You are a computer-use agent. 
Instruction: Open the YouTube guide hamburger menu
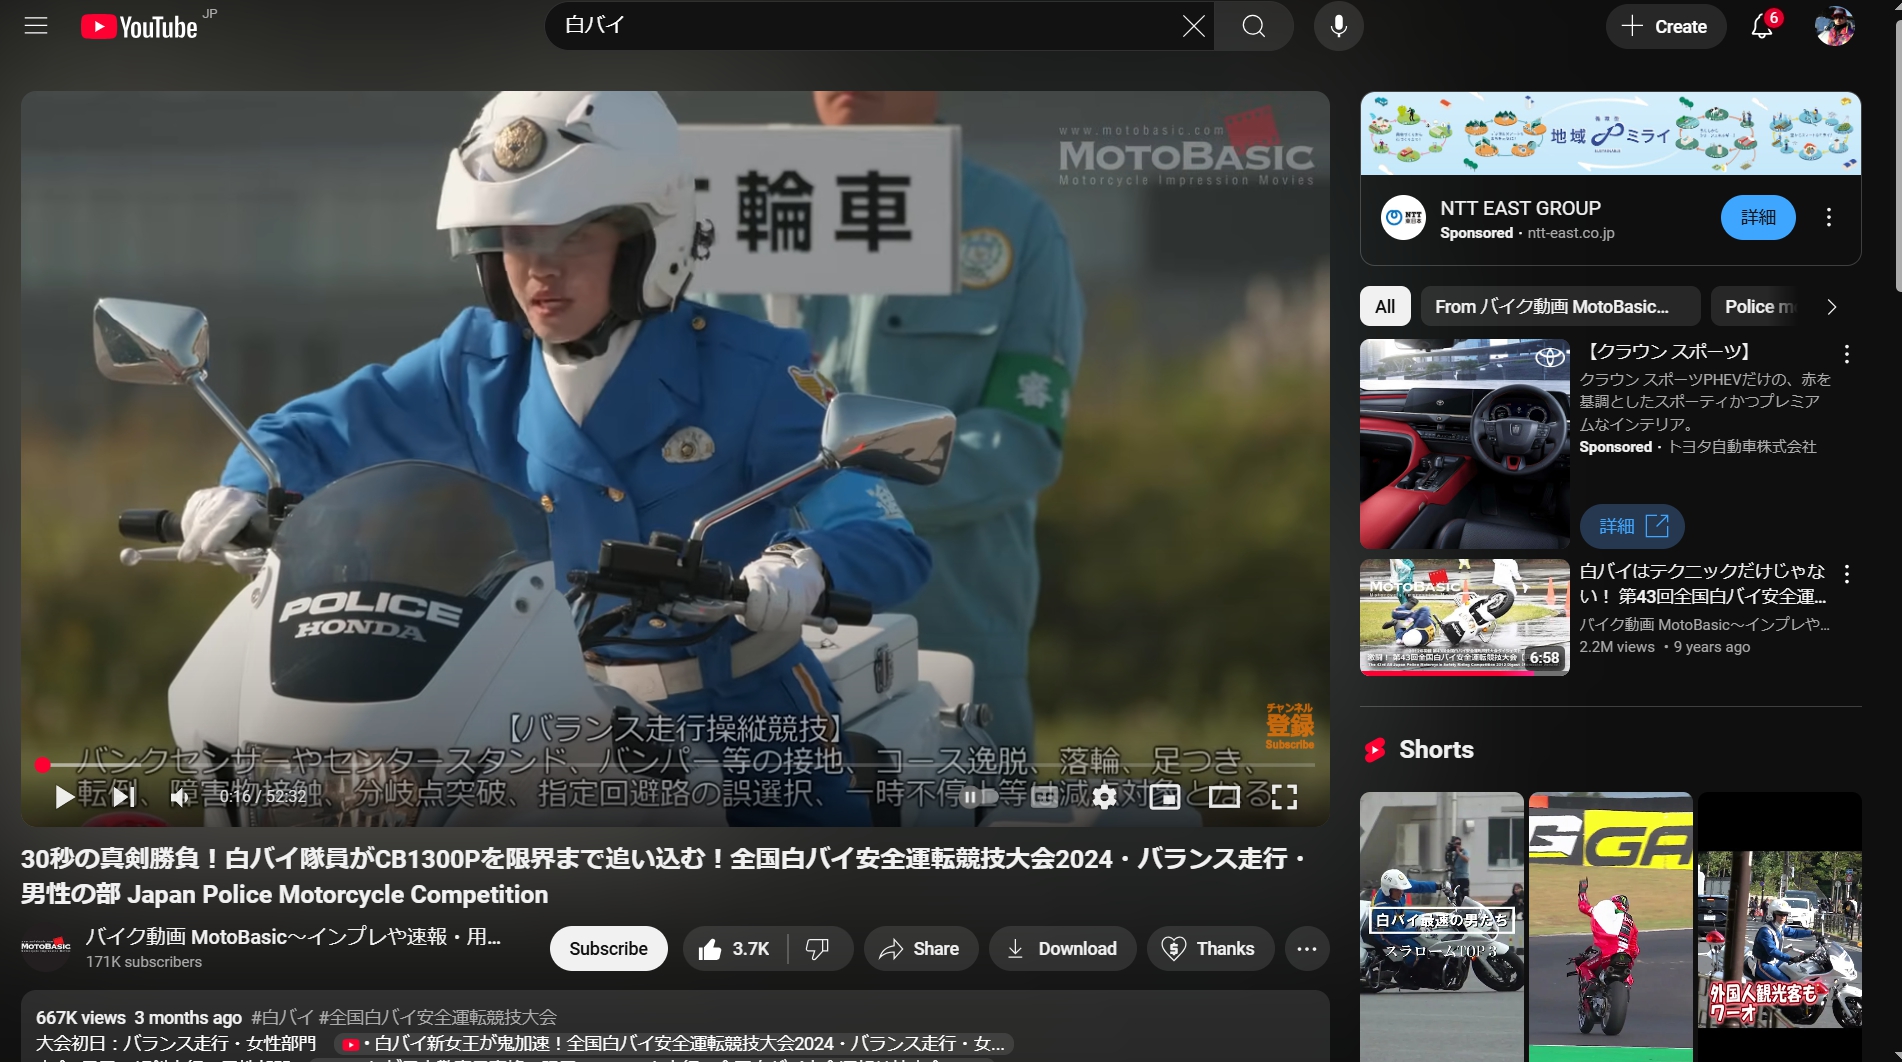click(x=36, y=26)
